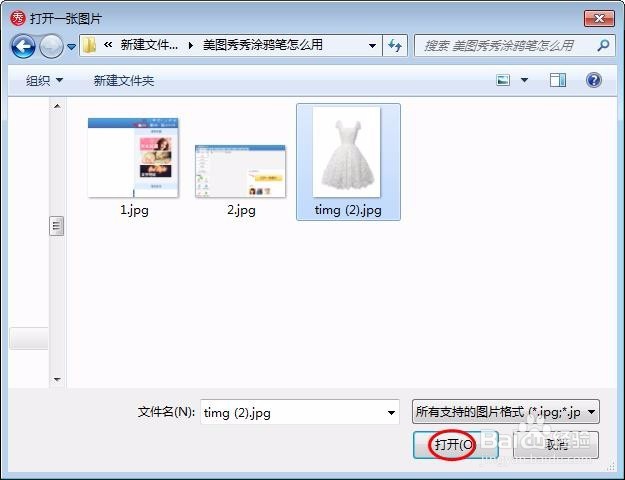This screenshot has height=480, width=625.
Task: Click the magnifier search icon
Action: [x=603, y=45]
